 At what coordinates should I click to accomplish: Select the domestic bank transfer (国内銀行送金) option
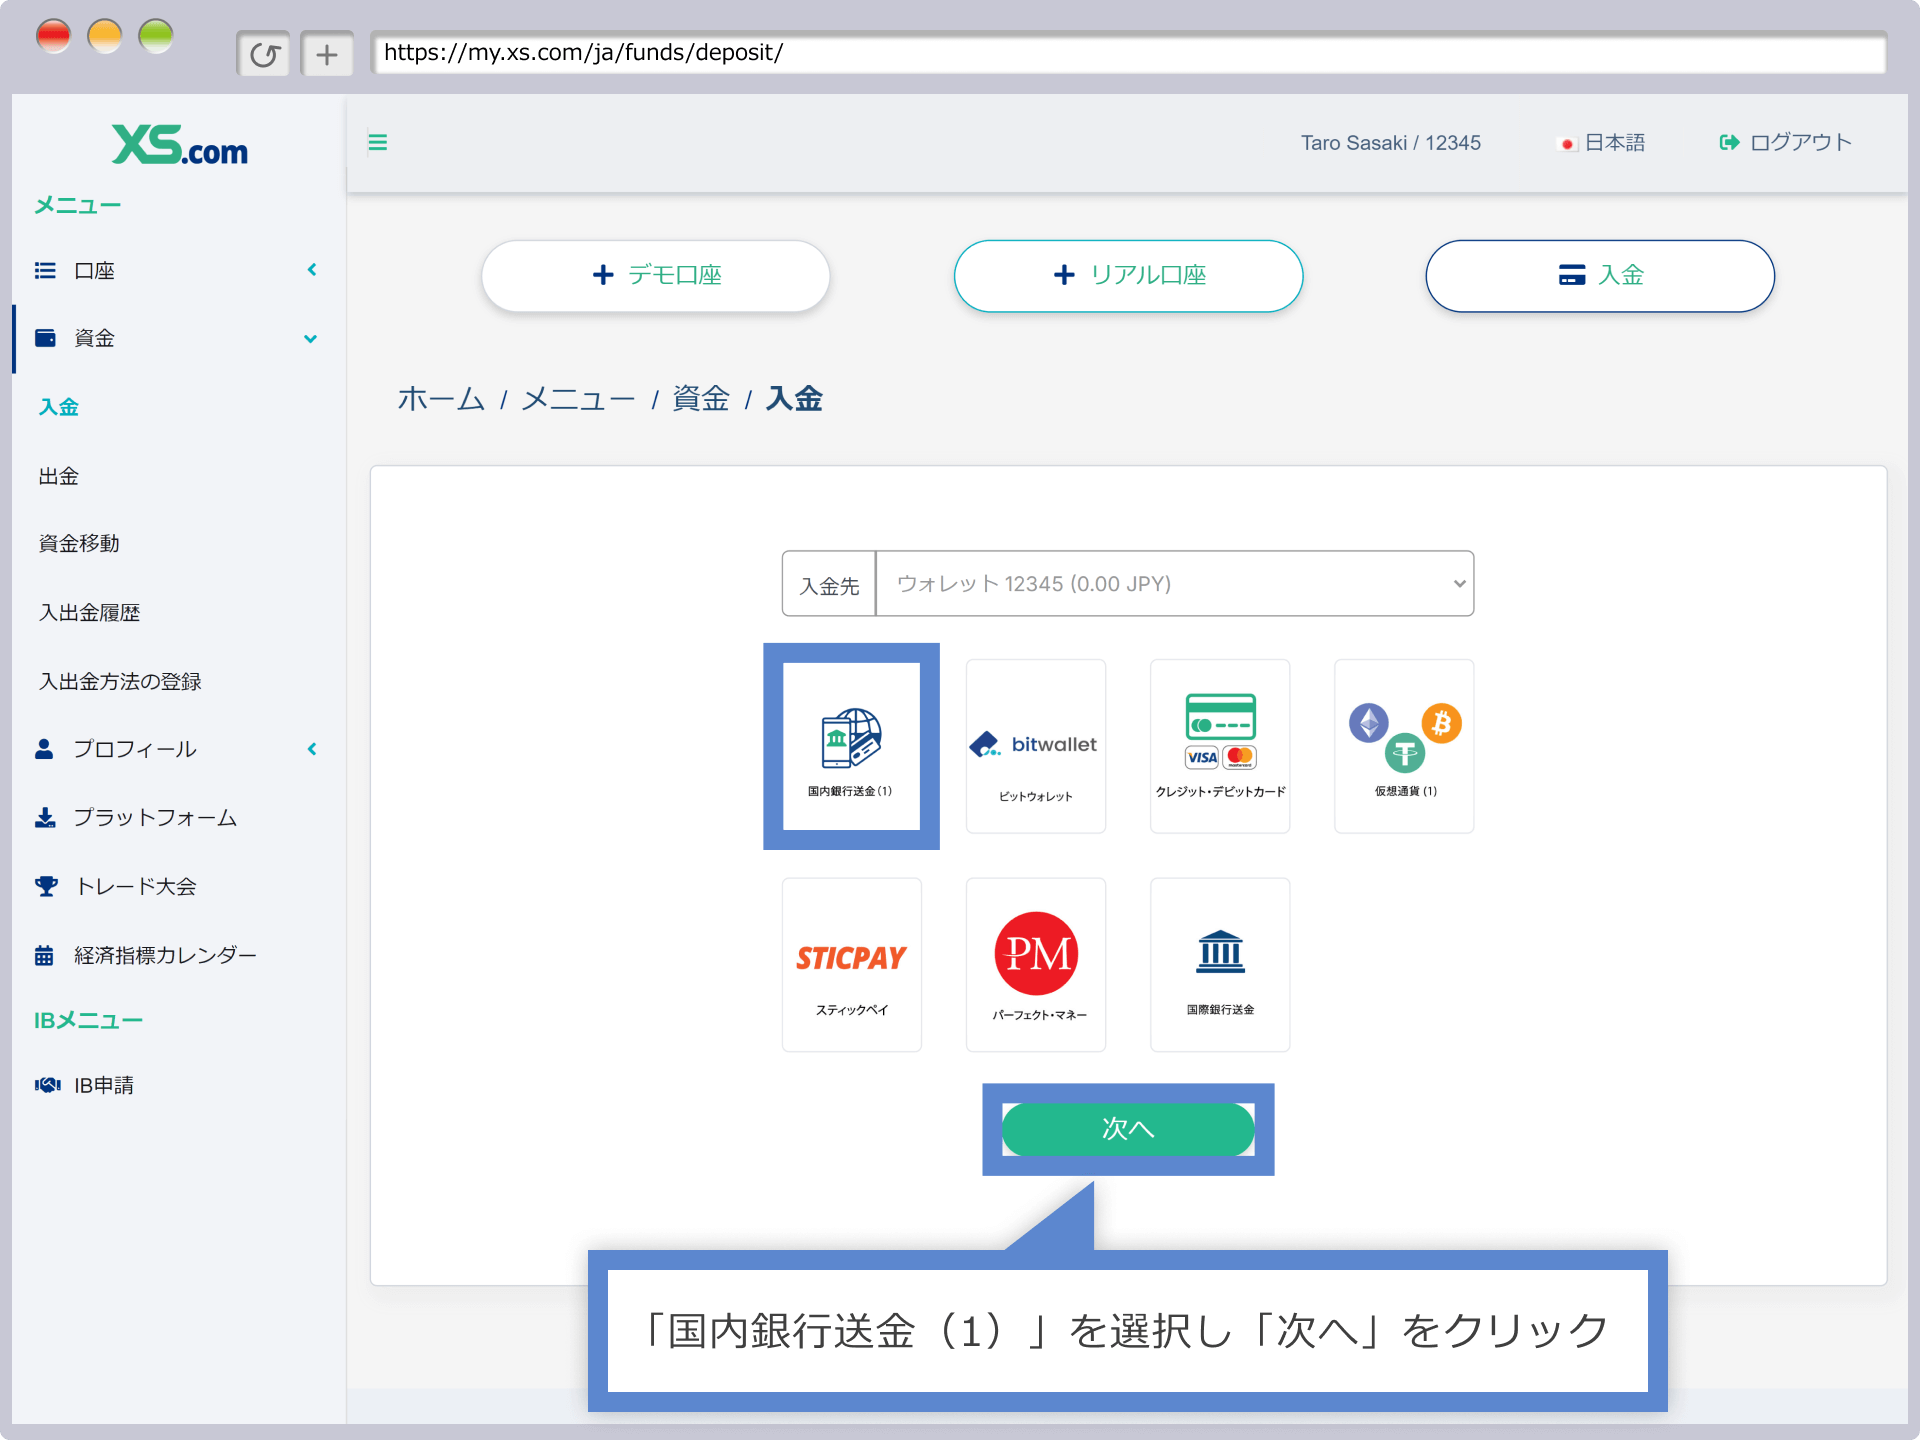tap(851, 746)
